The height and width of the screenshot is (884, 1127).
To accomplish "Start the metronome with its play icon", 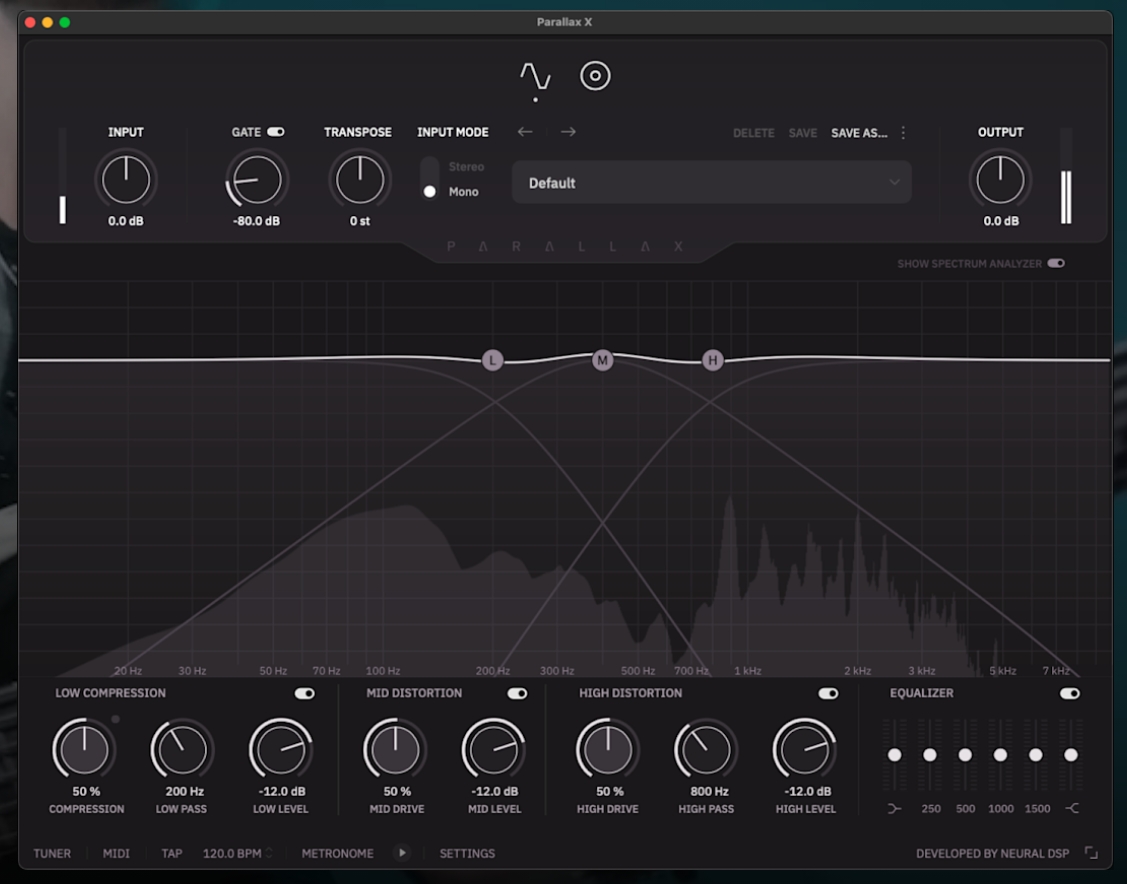I will point(403,853).
